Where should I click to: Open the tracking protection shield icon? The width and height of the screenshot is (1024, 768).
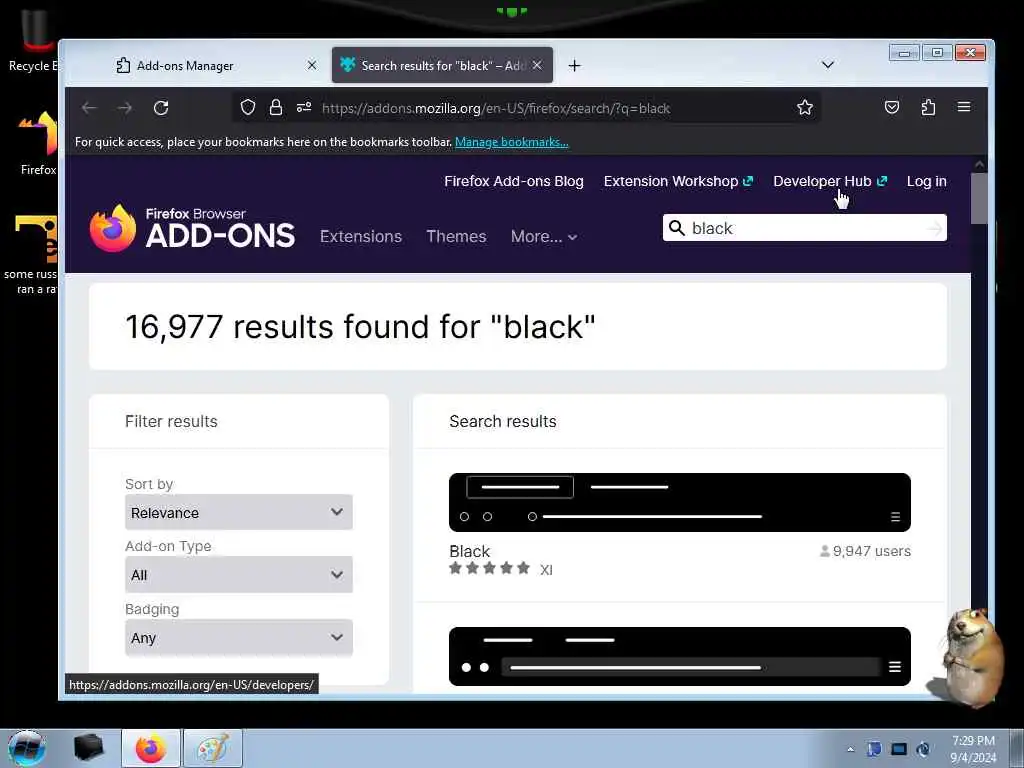[x=248, y=107]
